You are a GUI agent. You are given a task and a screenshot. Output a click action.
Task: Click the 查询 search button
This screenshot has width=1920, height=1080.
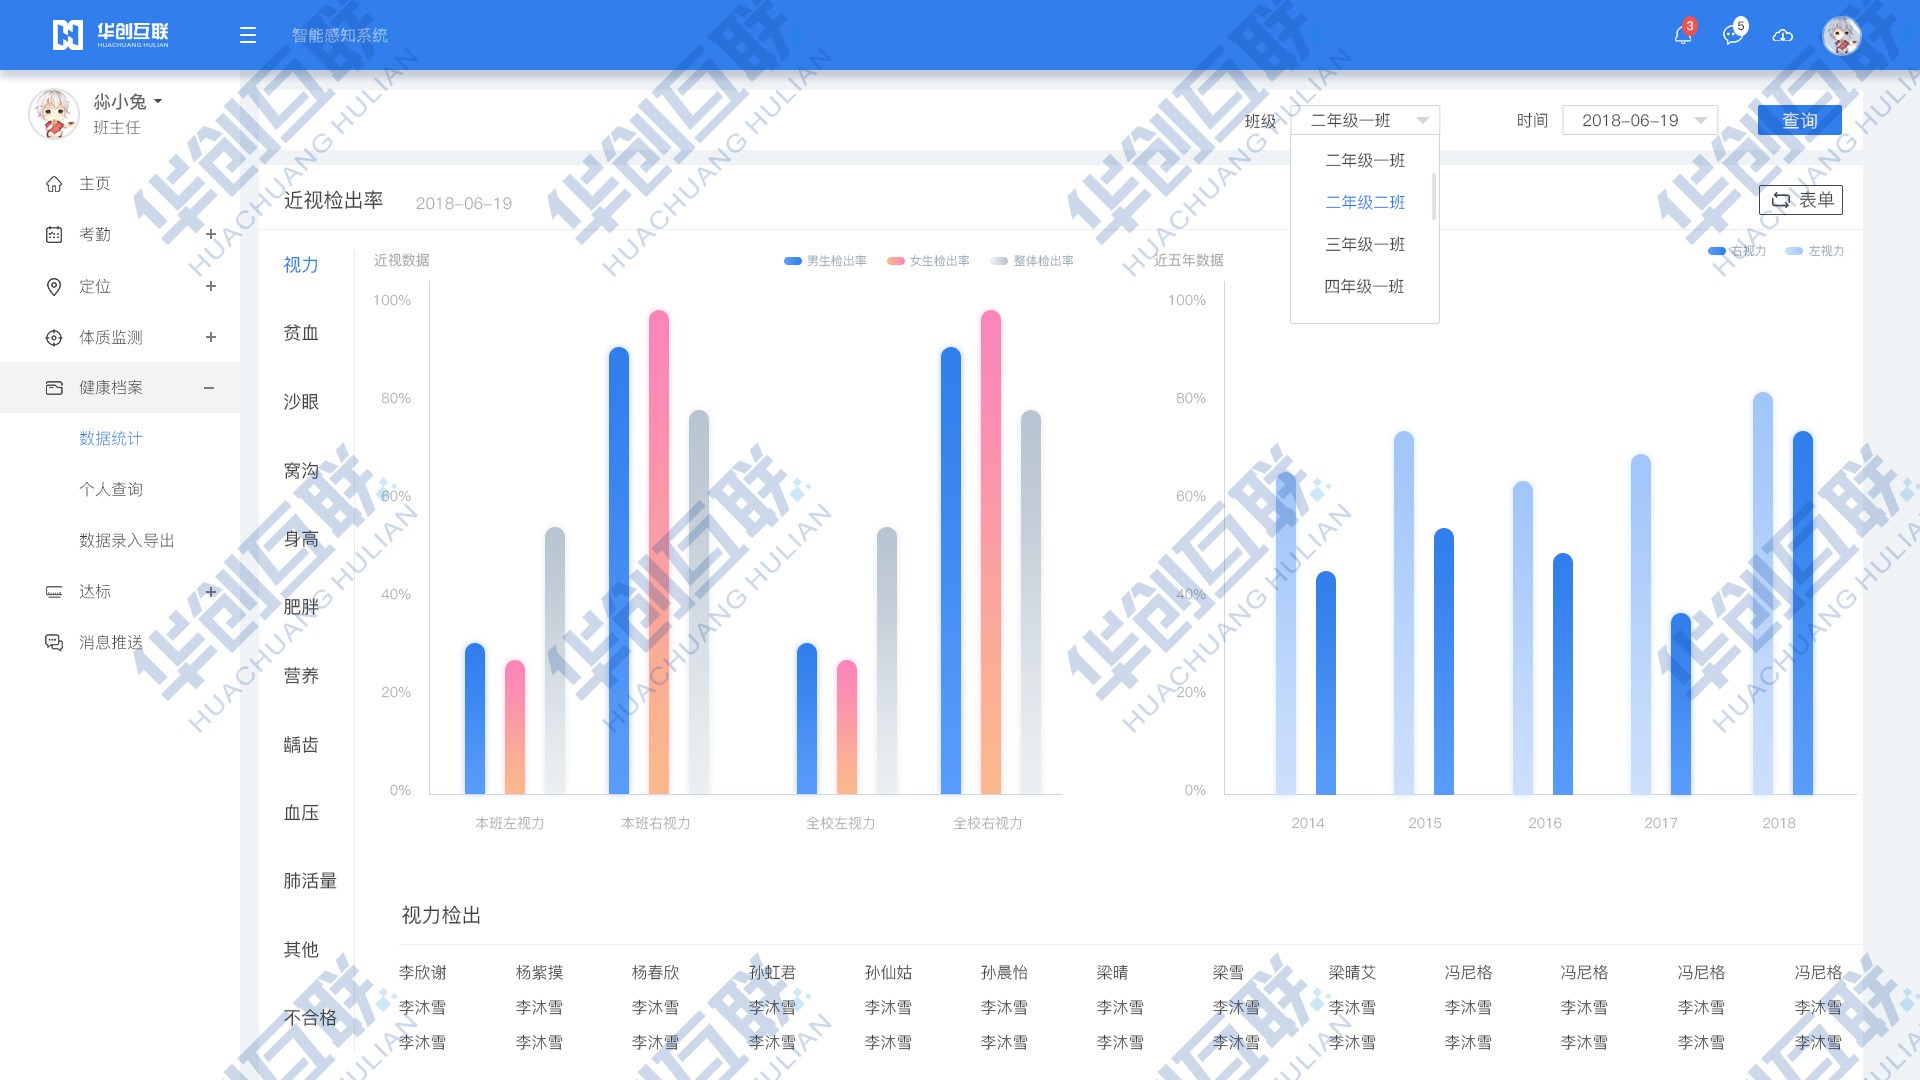pyautogui.click(x=1799, y=121)
